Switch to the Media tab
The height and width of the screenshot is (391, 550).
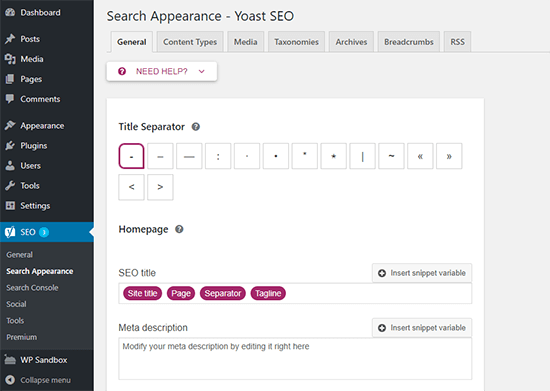point(246,42)
